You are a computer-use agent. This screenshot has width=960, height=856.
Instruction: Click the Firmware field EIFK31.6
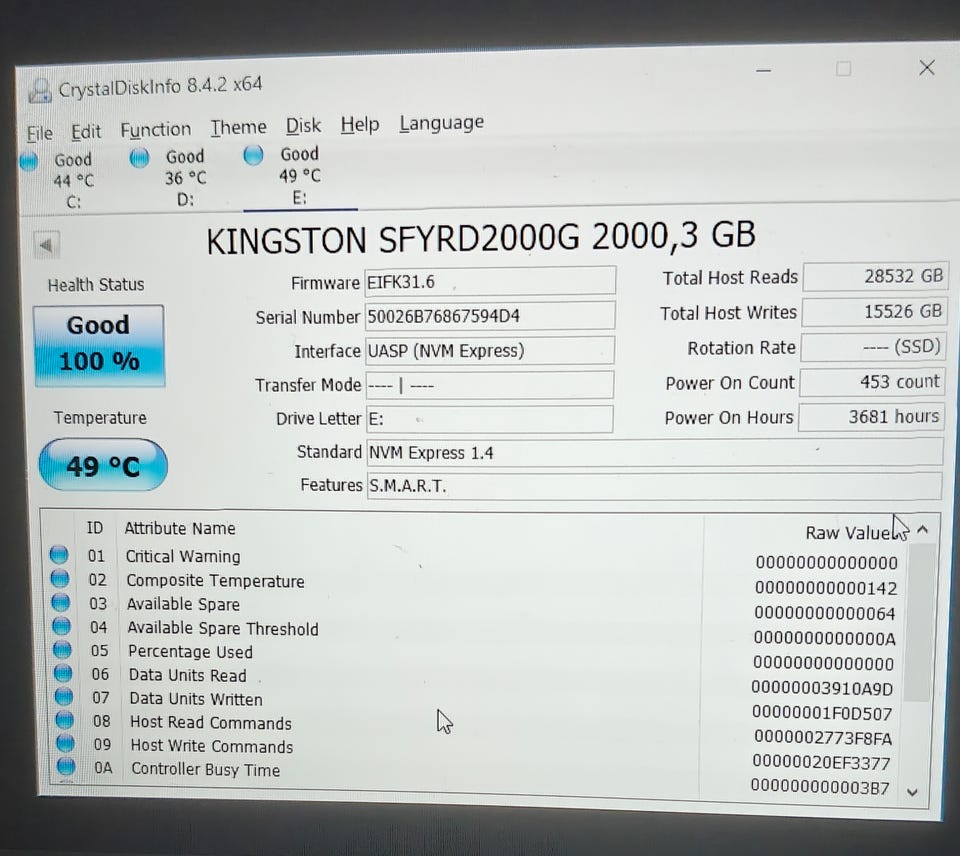click(x=490, y=282)
